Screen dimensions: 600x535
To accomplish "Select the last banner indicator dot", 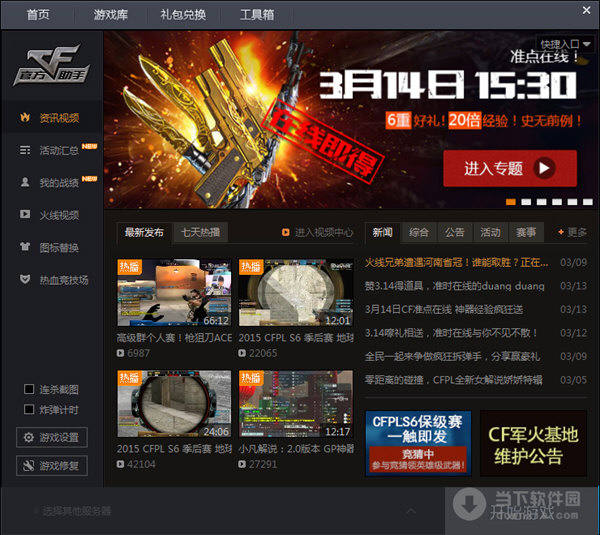I will (588, 202).
